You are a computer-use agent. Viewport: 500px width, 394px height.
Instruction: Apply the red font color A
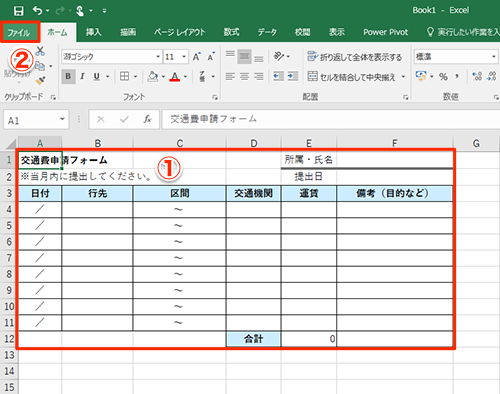point(175,77)
